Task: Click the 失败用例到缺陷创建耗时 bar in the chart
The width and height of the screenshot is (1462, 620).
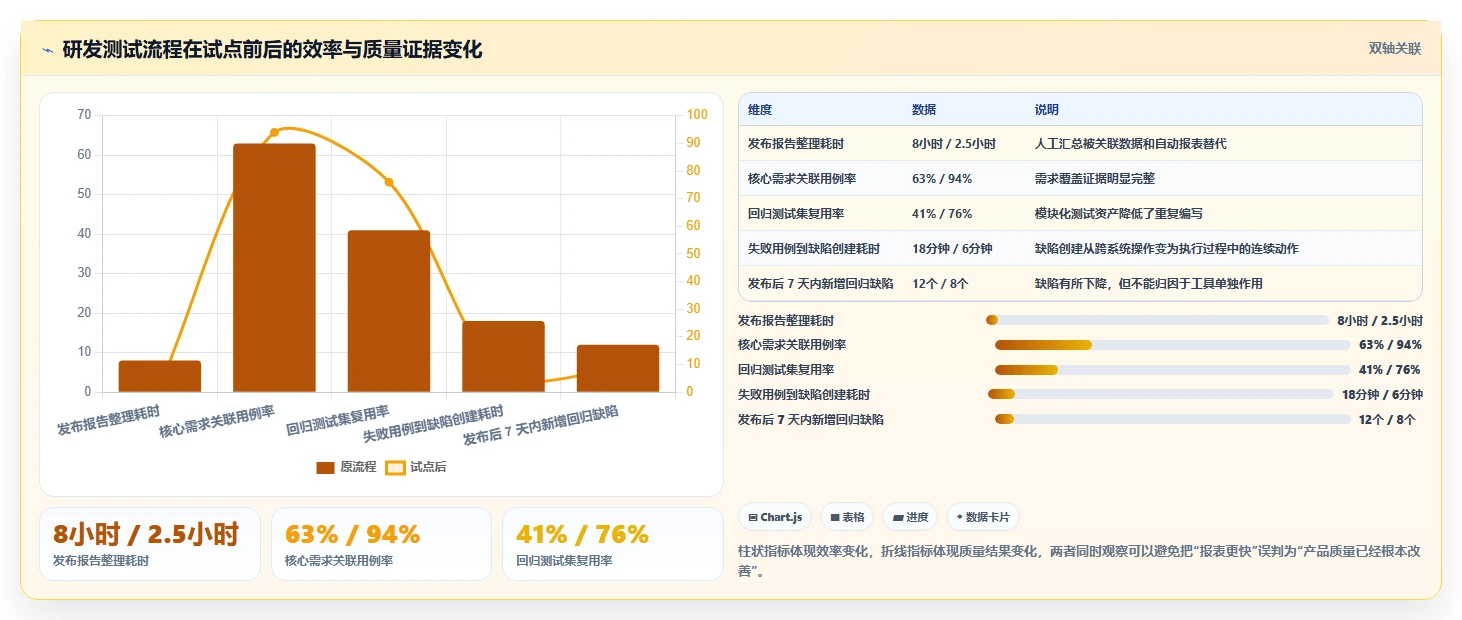Action: [x=503, y=357]
